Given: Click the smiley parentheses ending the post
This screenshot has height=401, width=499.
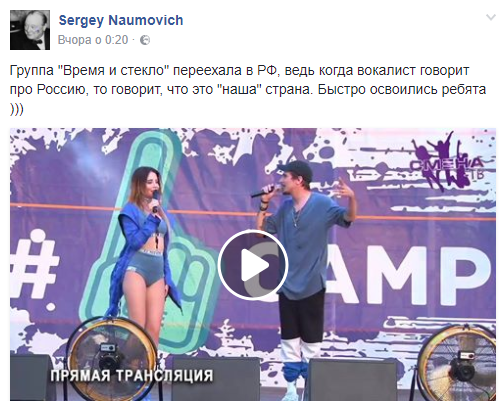Looking at the screenshot, I should tap(17, 110).
